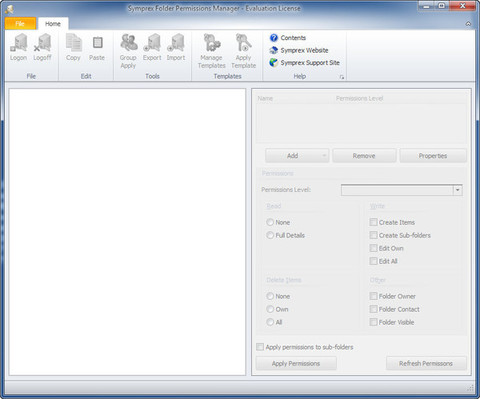Image resolution: width=480 pixels, height=399 pixels.
Task: Collapse the ribbon with the chevron
Action: point(468,24)
